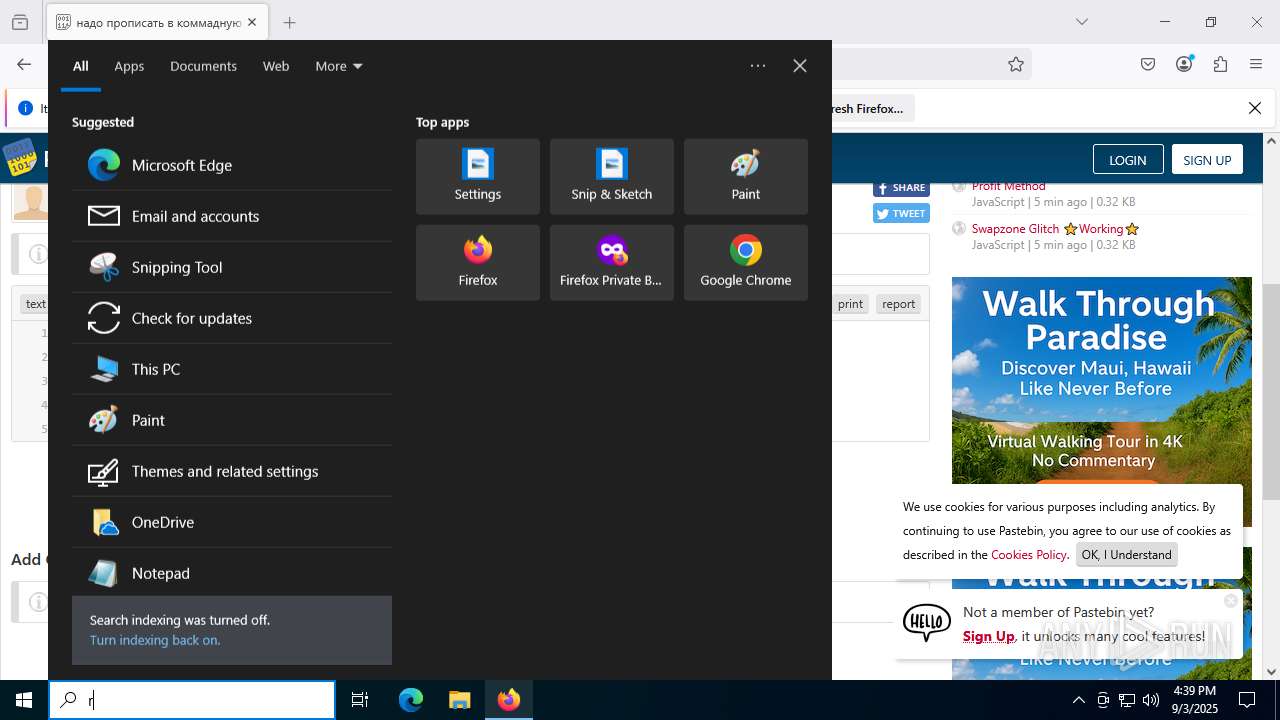
Task: Dismiss the Refresh Firefox notification bar
Action: click(x=1255, y=108)
